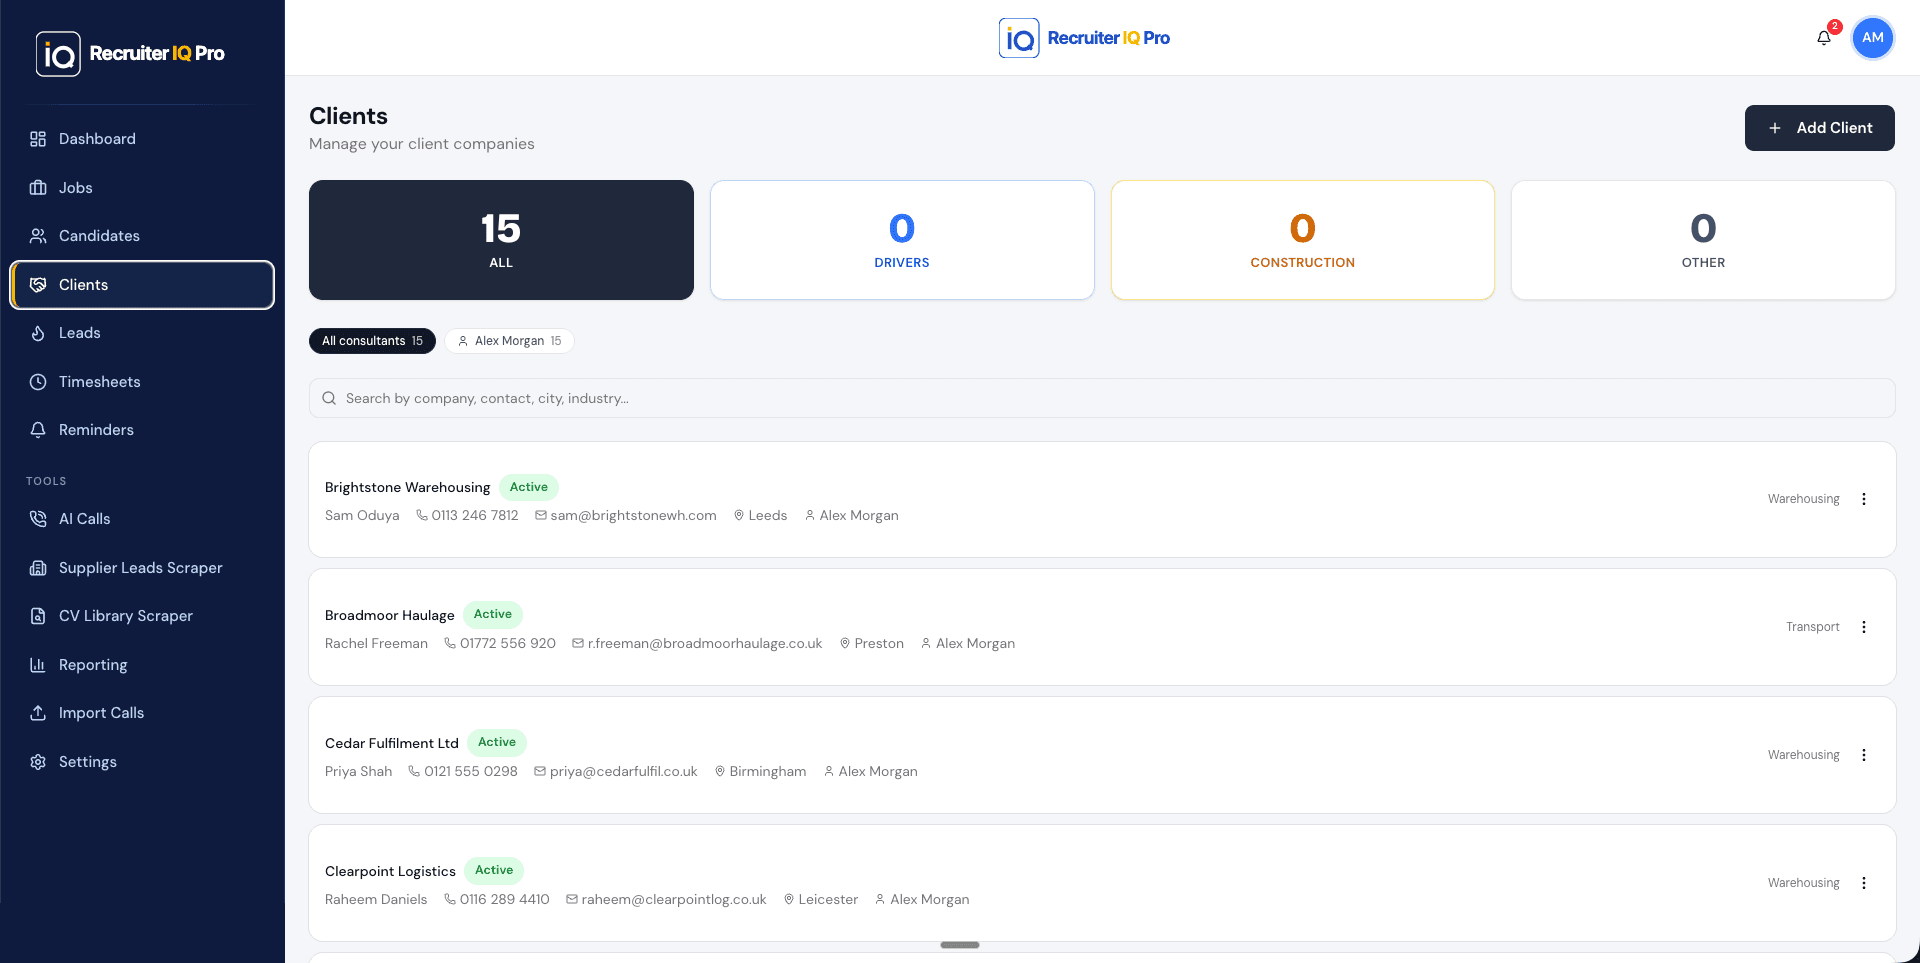
Task: Open Brightstone Warehousing client name
Action: [407, 488]
